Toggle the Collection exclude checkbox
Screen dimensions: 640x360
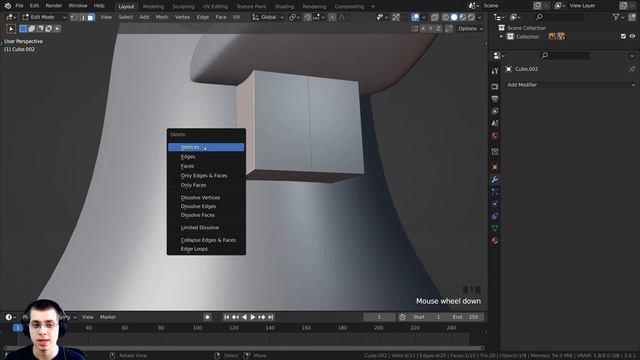(x=623, y=36)
